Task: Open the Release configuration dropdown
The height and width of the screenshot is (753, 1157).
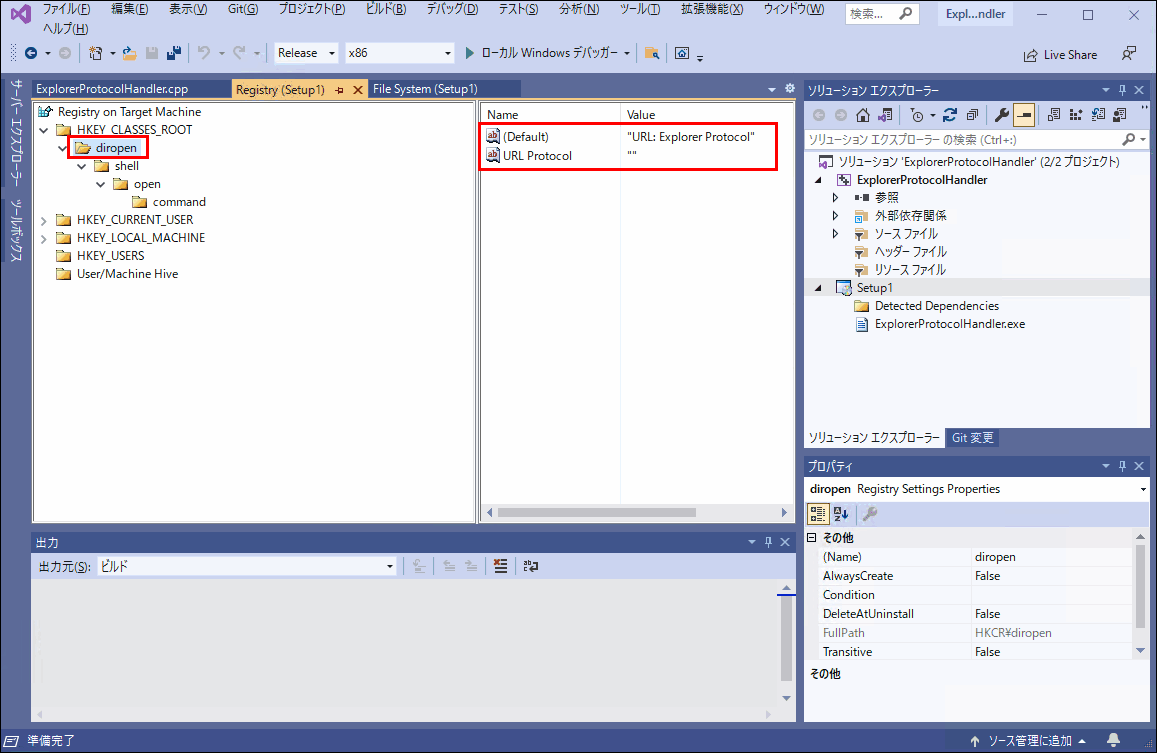Action: pyautogui.click(x=306, y=53)
